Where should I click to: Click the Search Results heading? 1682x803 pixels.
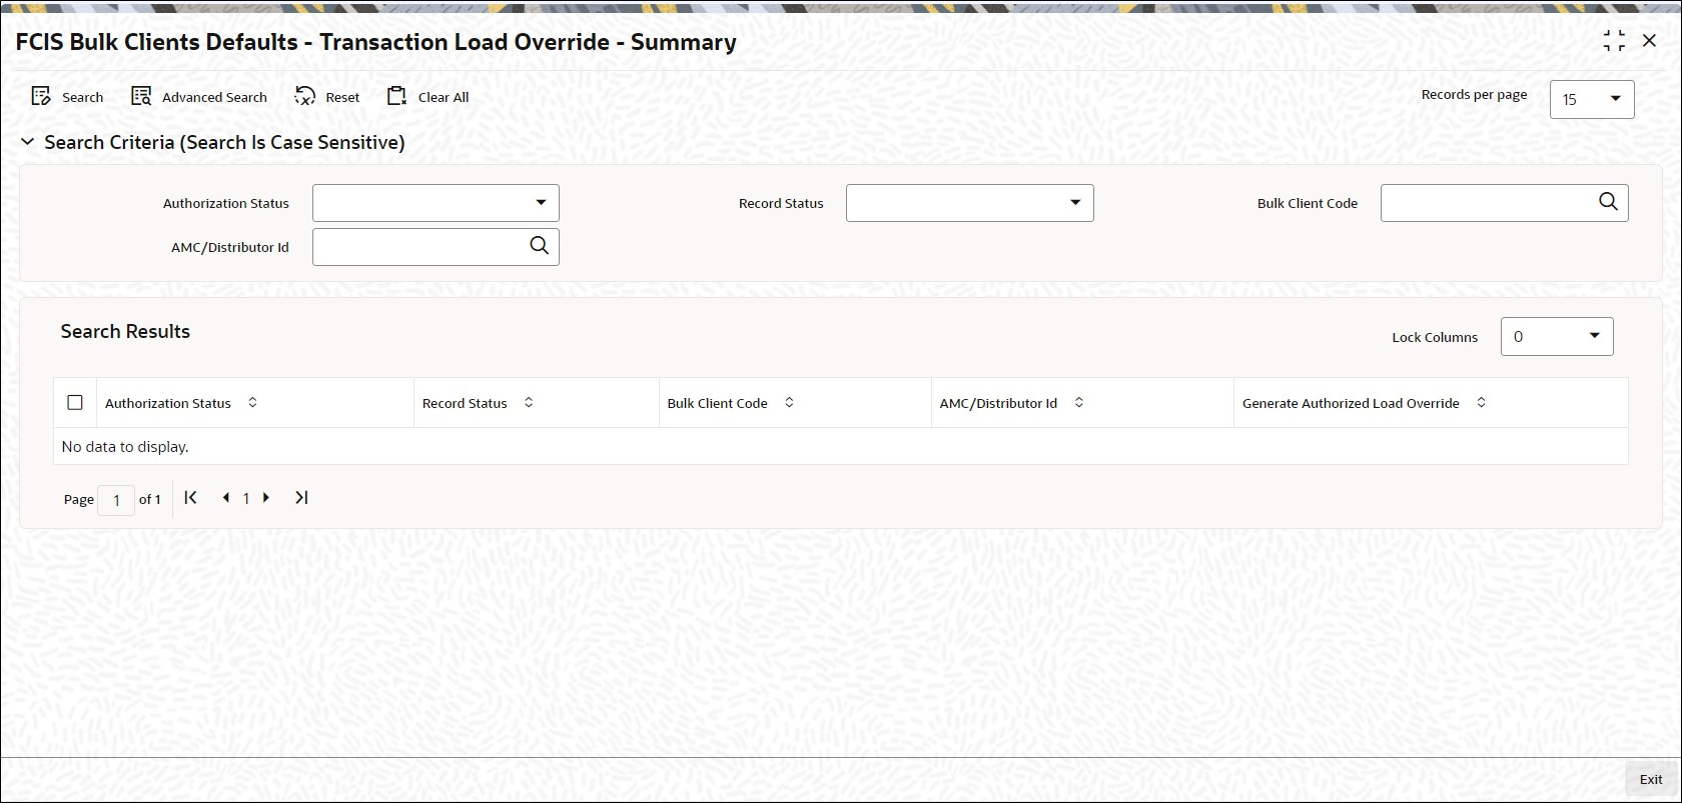[125, 331]
